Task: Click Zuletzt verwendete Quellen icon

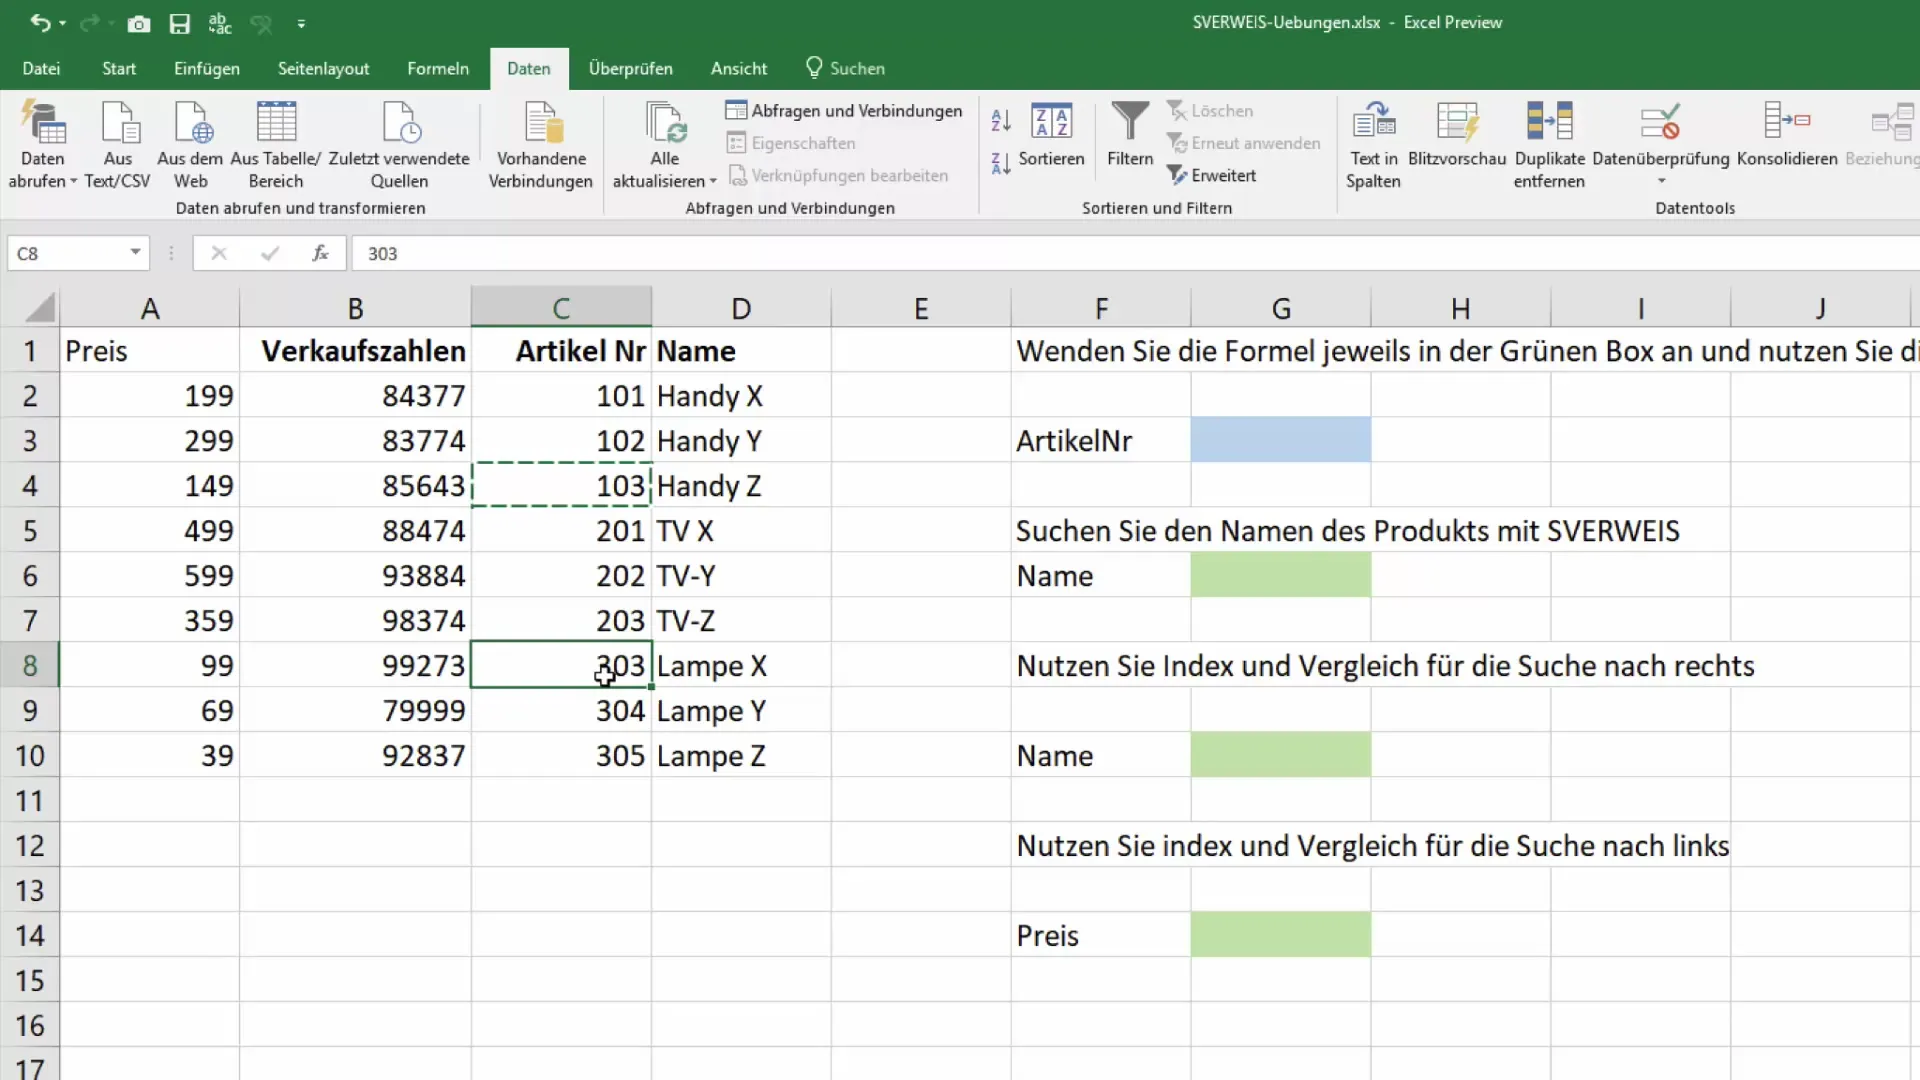Action: tap(399, 145)
